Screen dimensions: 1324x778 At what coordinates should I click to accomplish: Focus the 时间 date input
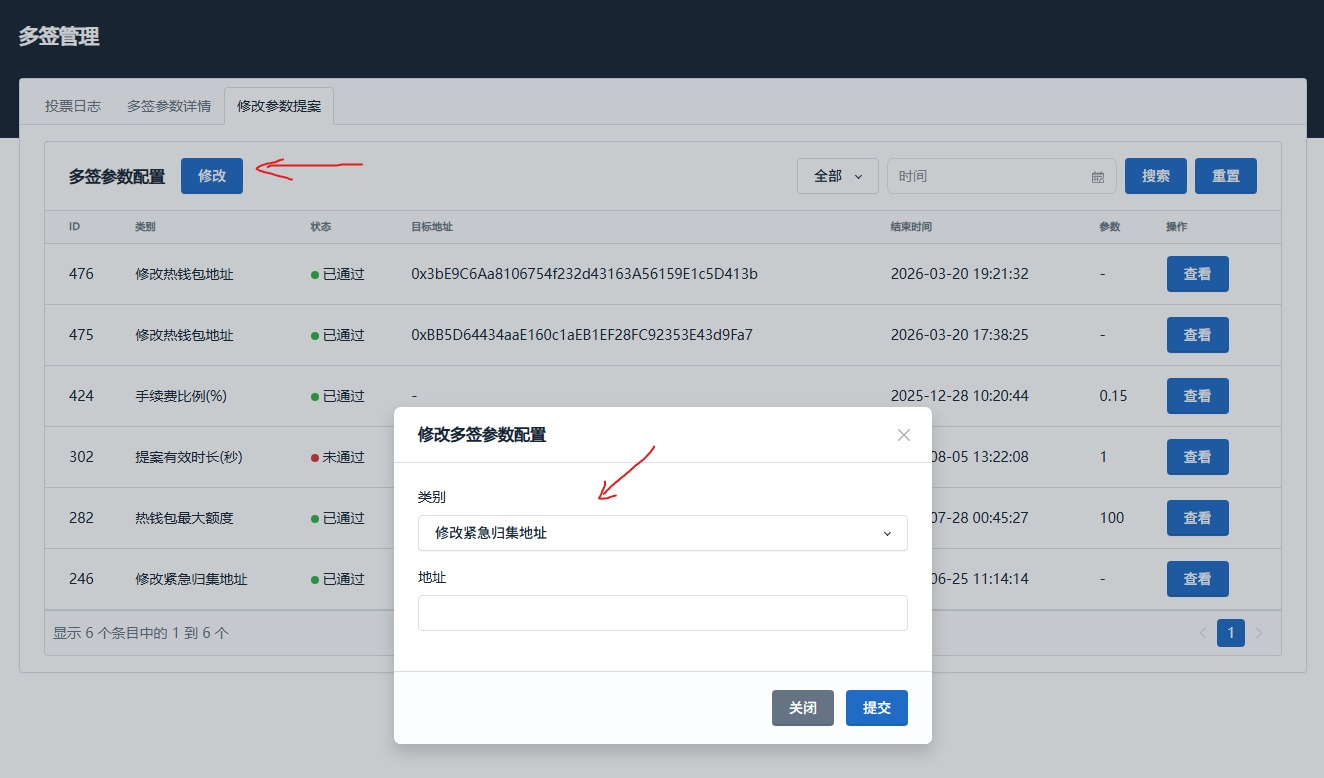pos(990,176)
